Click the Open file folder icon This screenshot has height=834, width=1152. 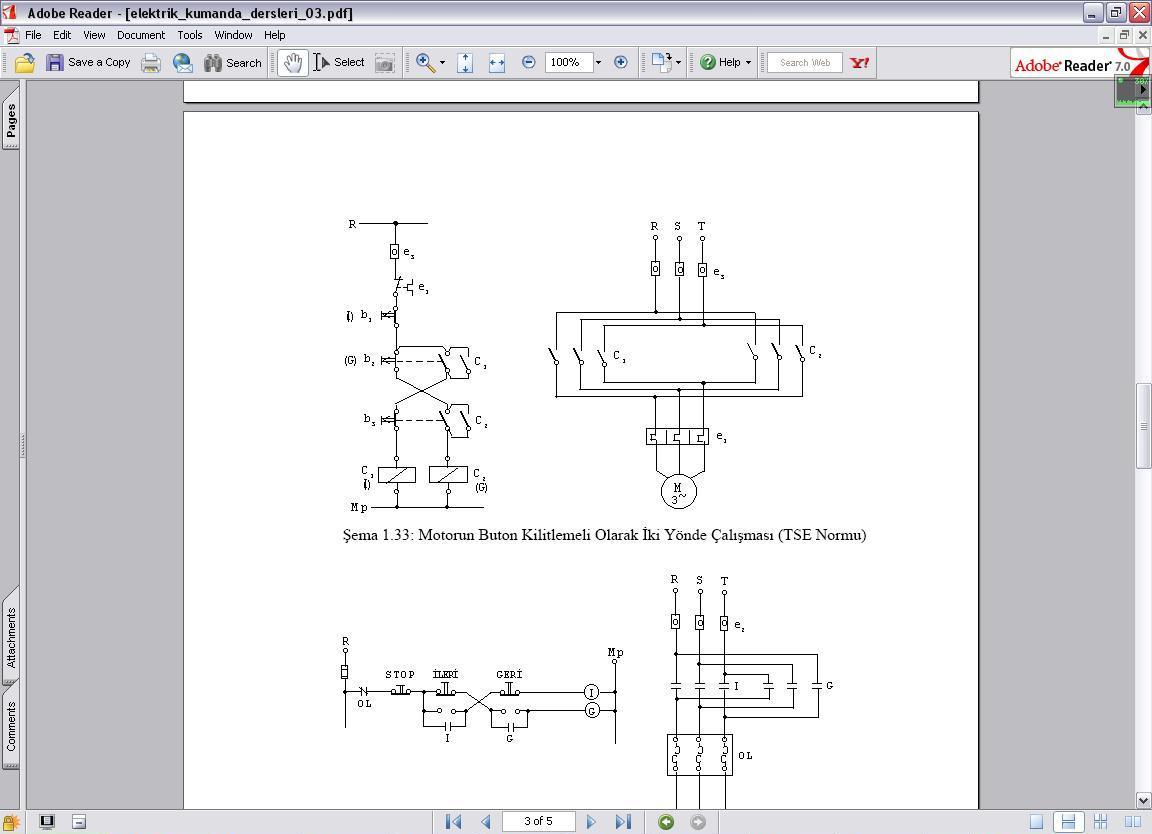click(24, 62)
